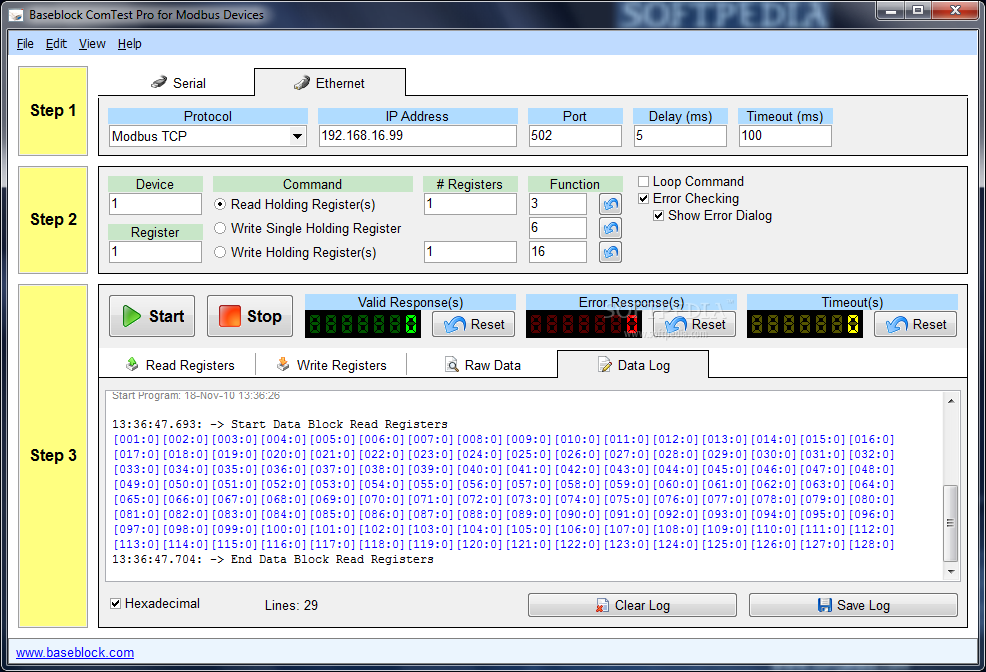Select Read Holding Register(s) radio button
This screenshot has width=986, height=672.
[220, 204]
